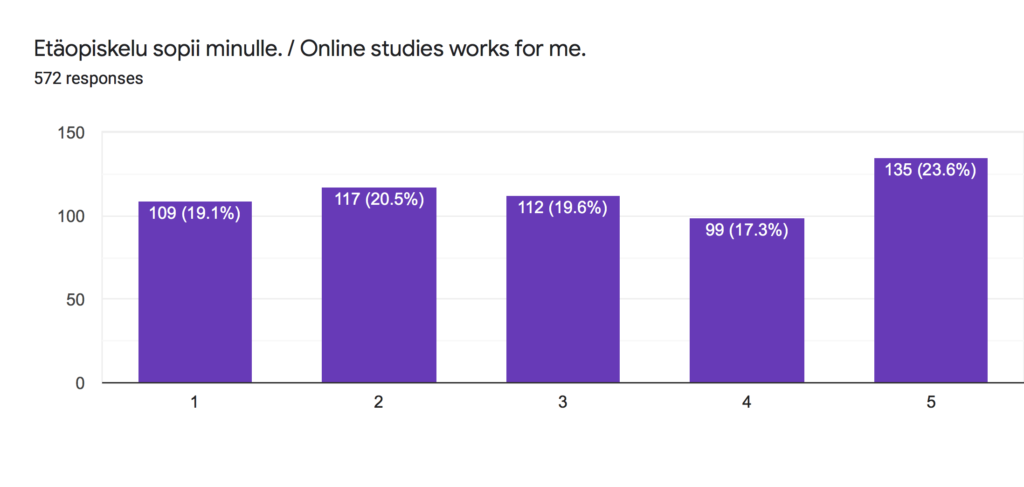Screen dimensions: 1024x487
Task: Click the y-axis label 50
Action: click(x=77, y=300)
